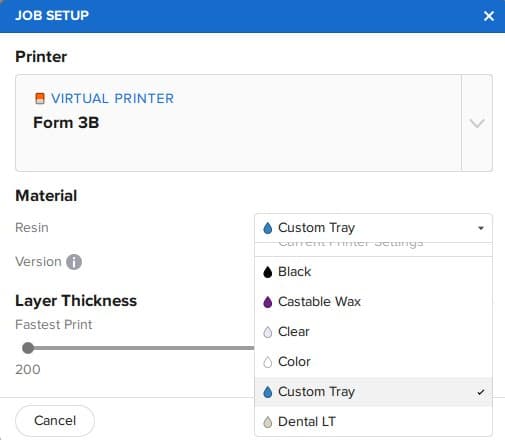Click the checkmark on Custom Tray row

tap(480, 392)
